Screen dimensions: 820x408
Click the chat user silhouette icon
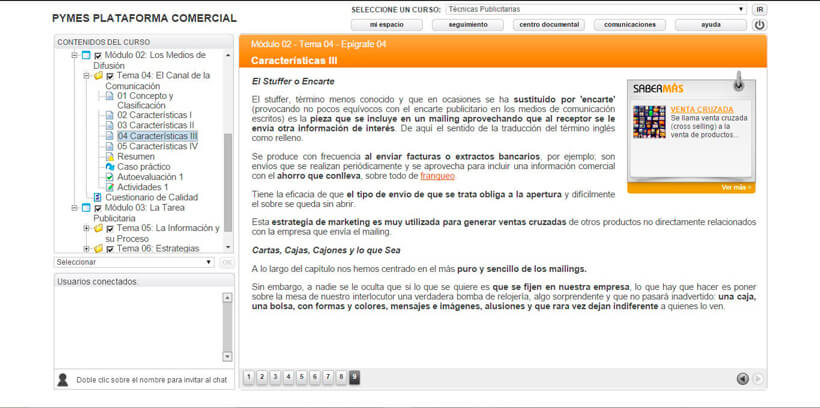(x=63, y=380)
